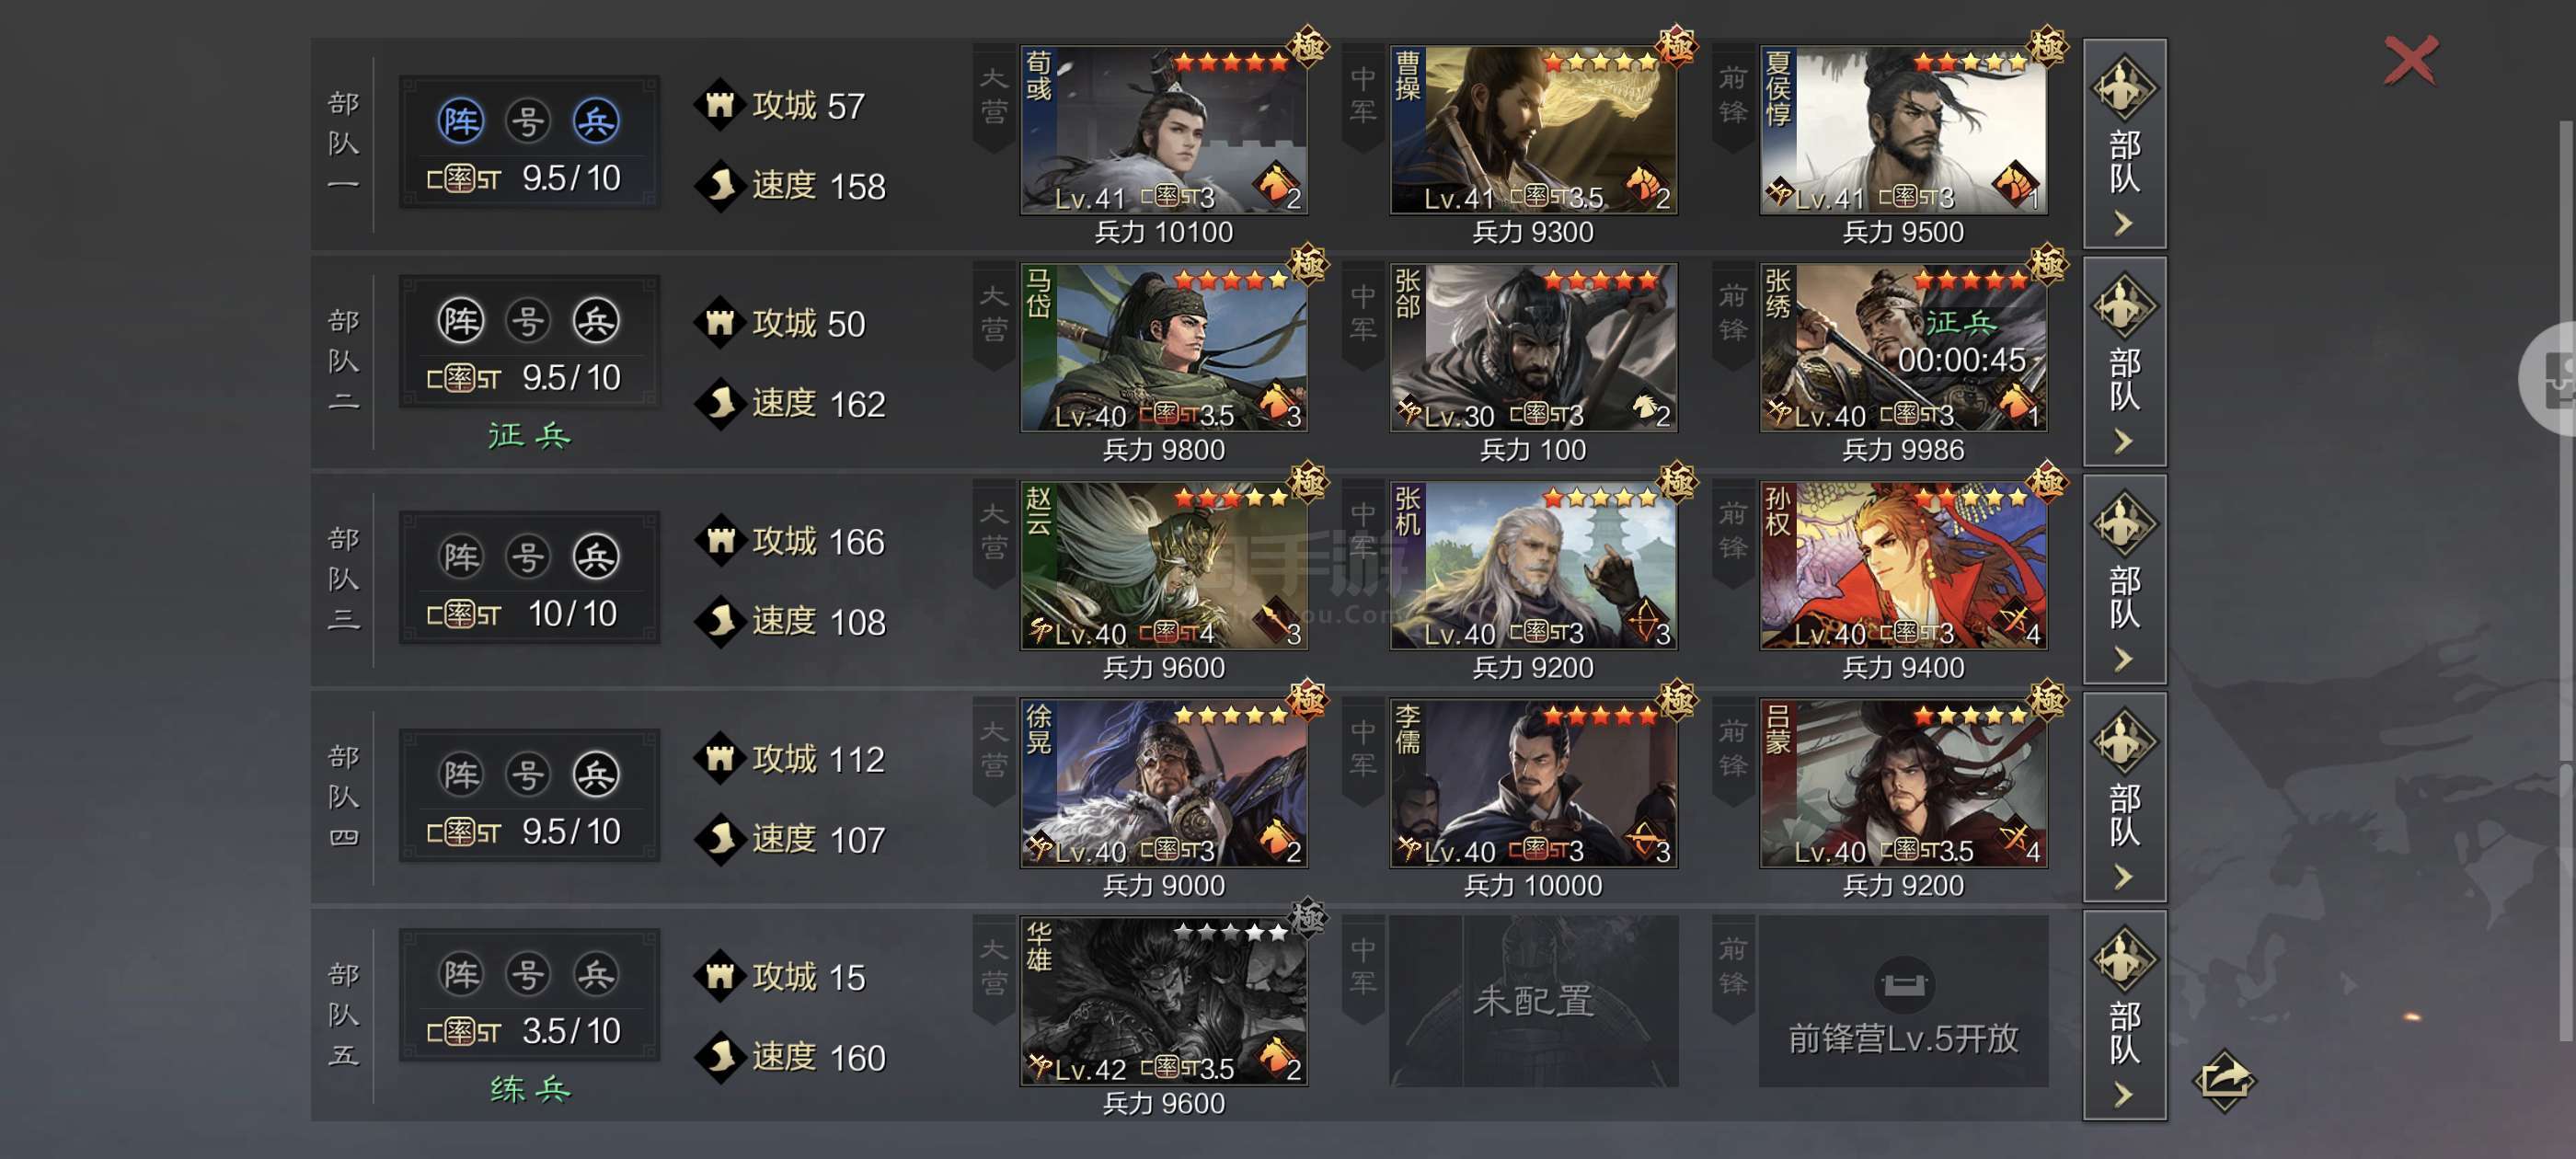The height and width of the screenshot is (1159, 2576).
Task: Open 部队五 side chevron button
Action: tap(2124, 1015)
